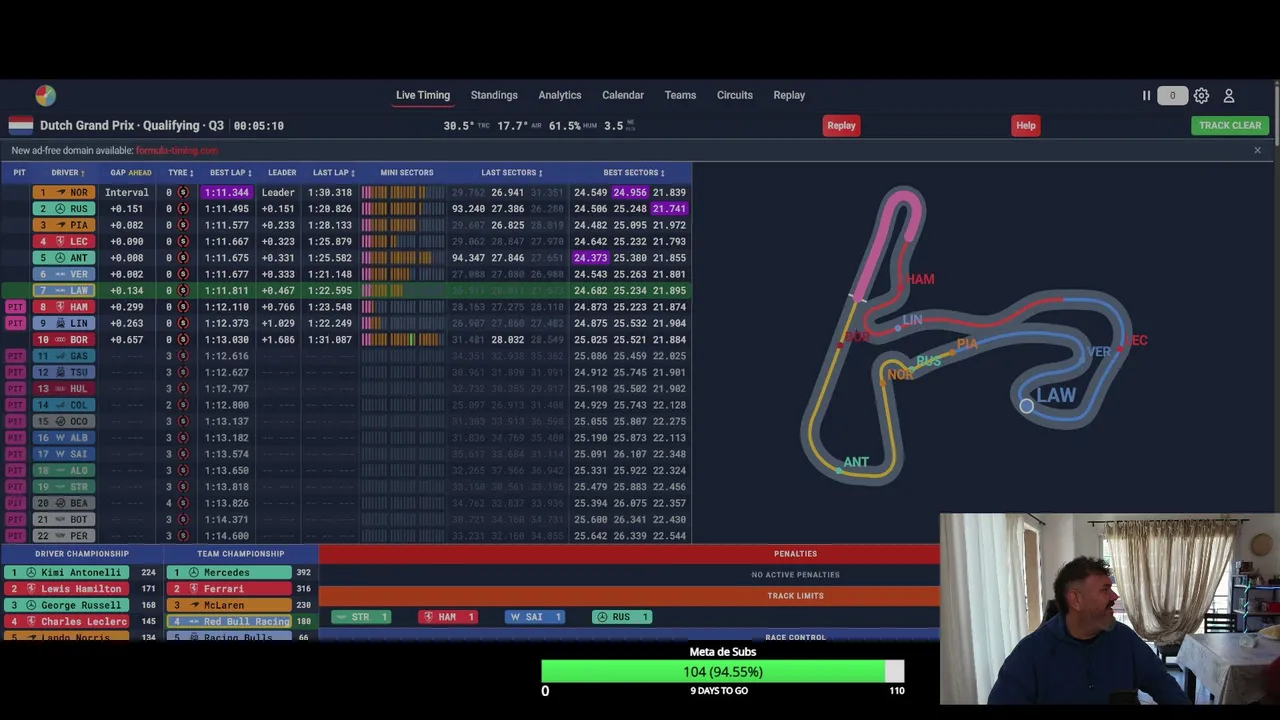Select the OCO driver badge in timing table
The image size is (1280, 720).
[x=64, y=421]
